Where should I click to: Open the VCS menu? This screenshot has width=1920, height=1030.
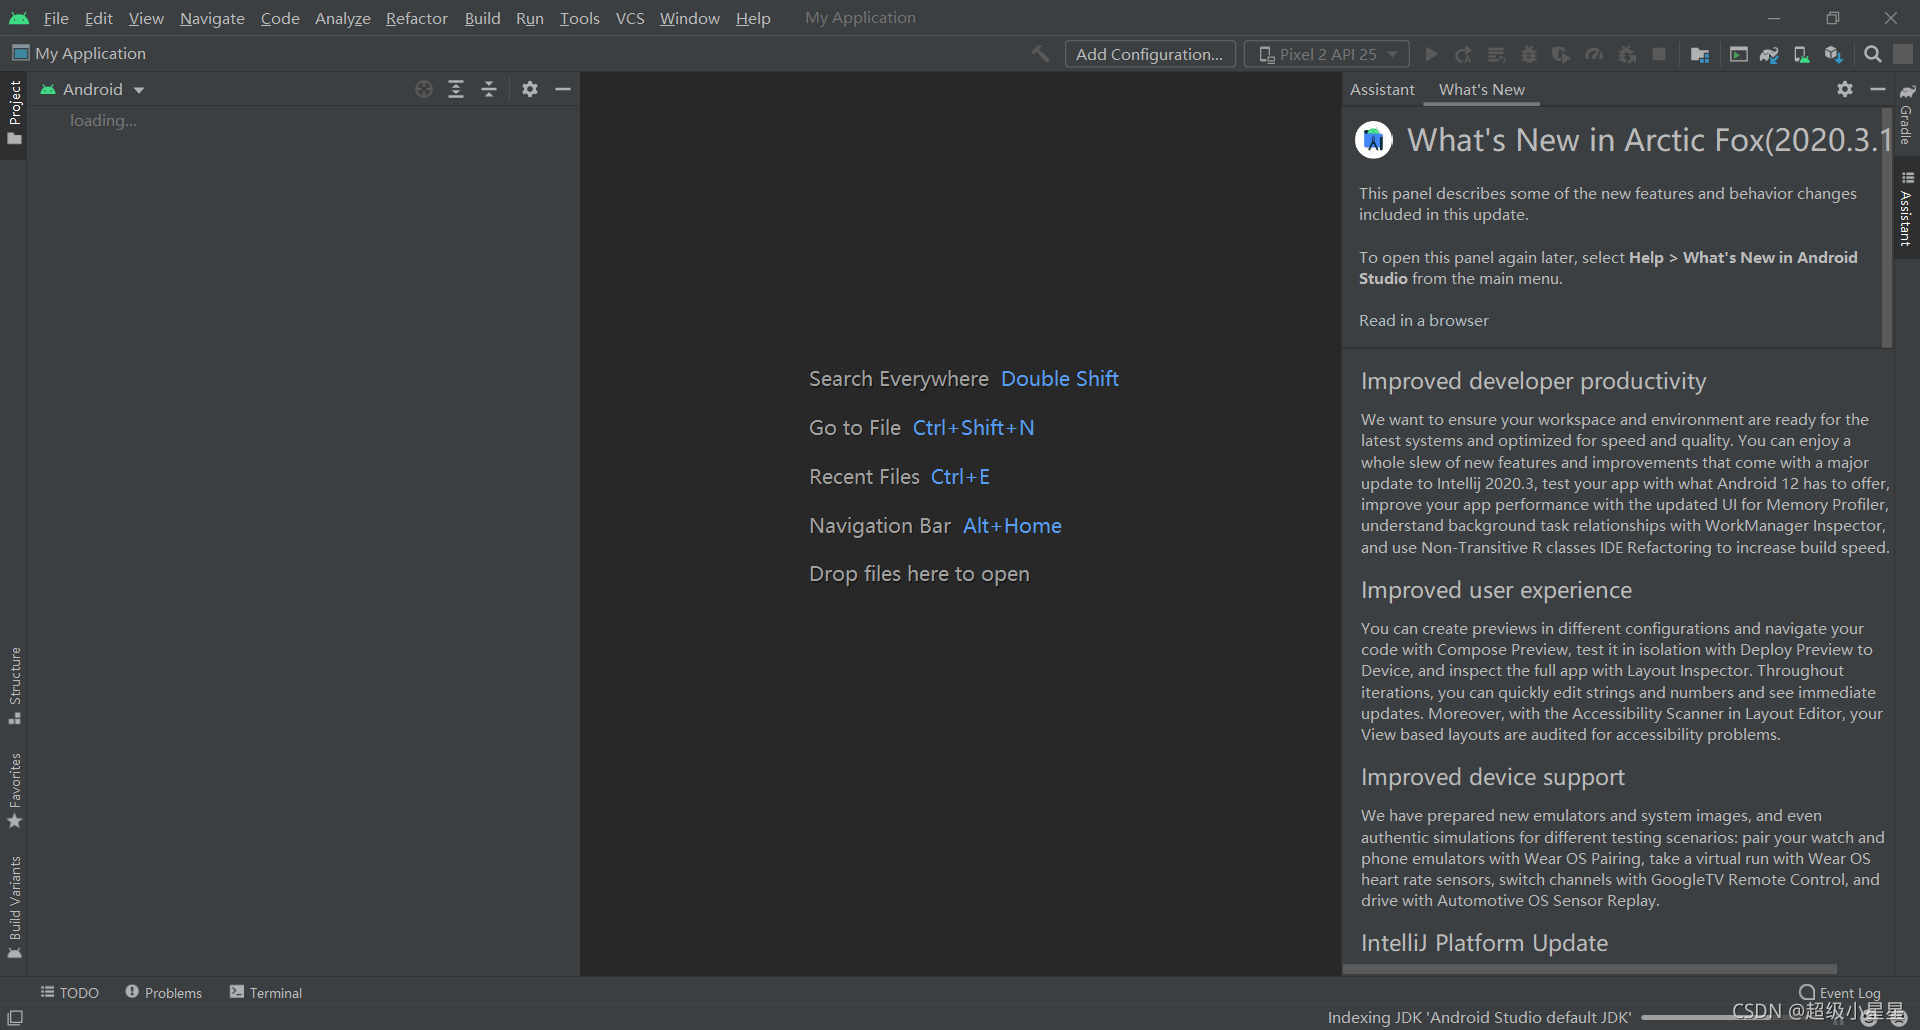[x=630, y=18]
